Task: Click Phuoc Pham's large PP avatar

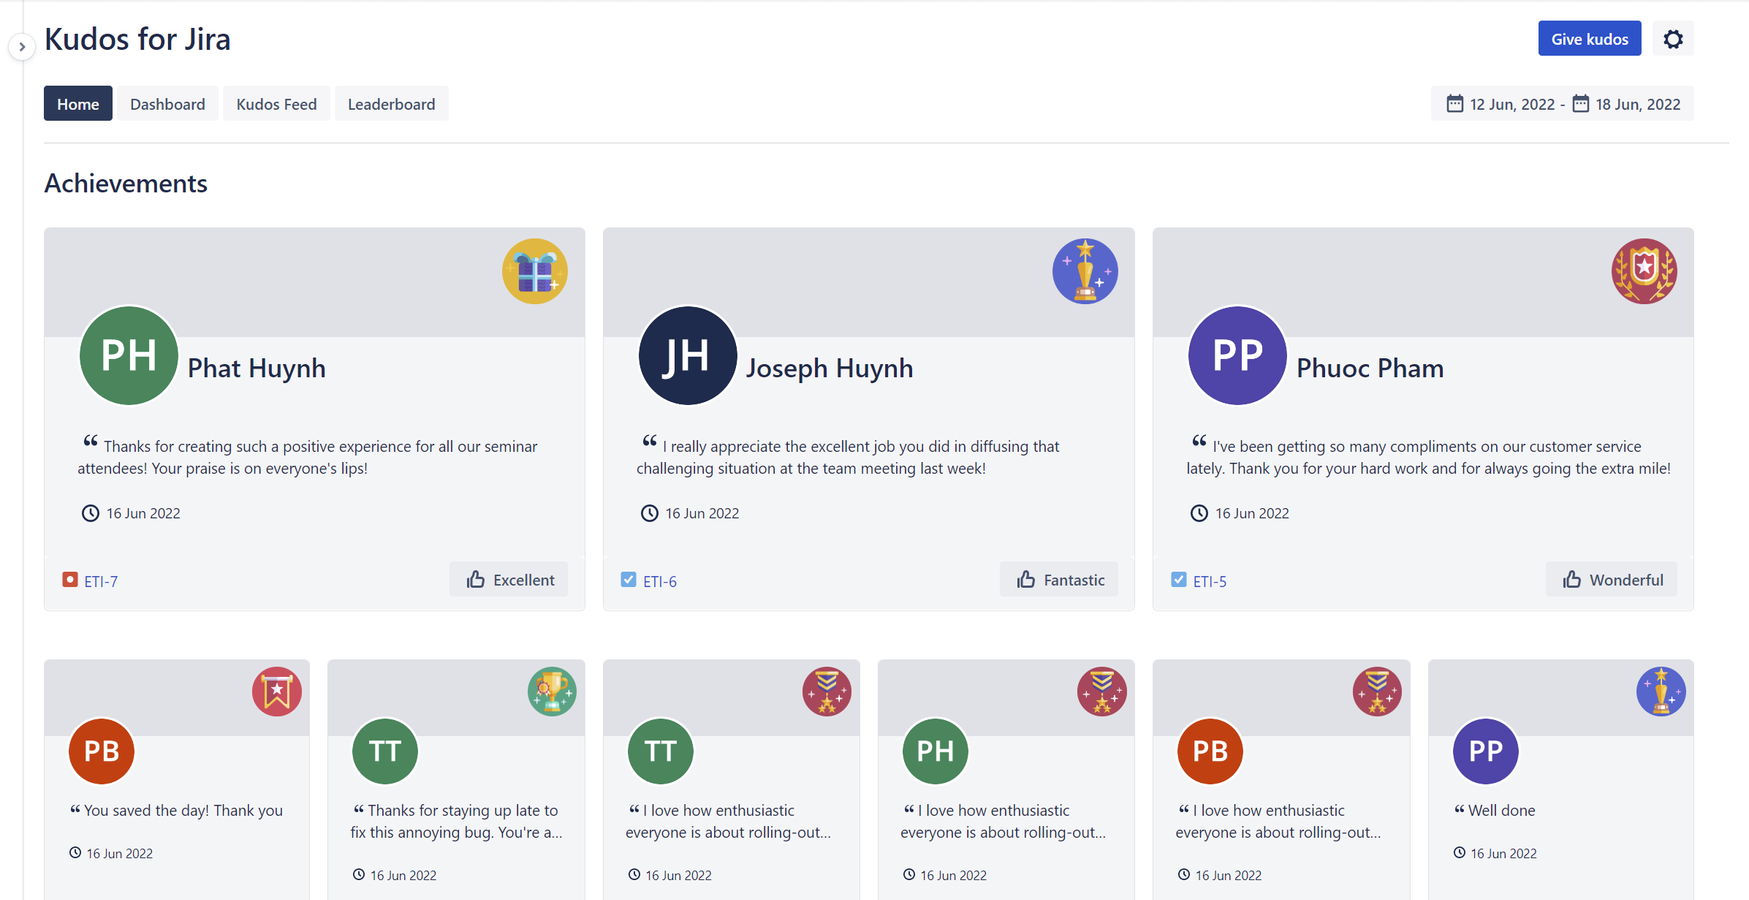Action: tap(1237, 355)
